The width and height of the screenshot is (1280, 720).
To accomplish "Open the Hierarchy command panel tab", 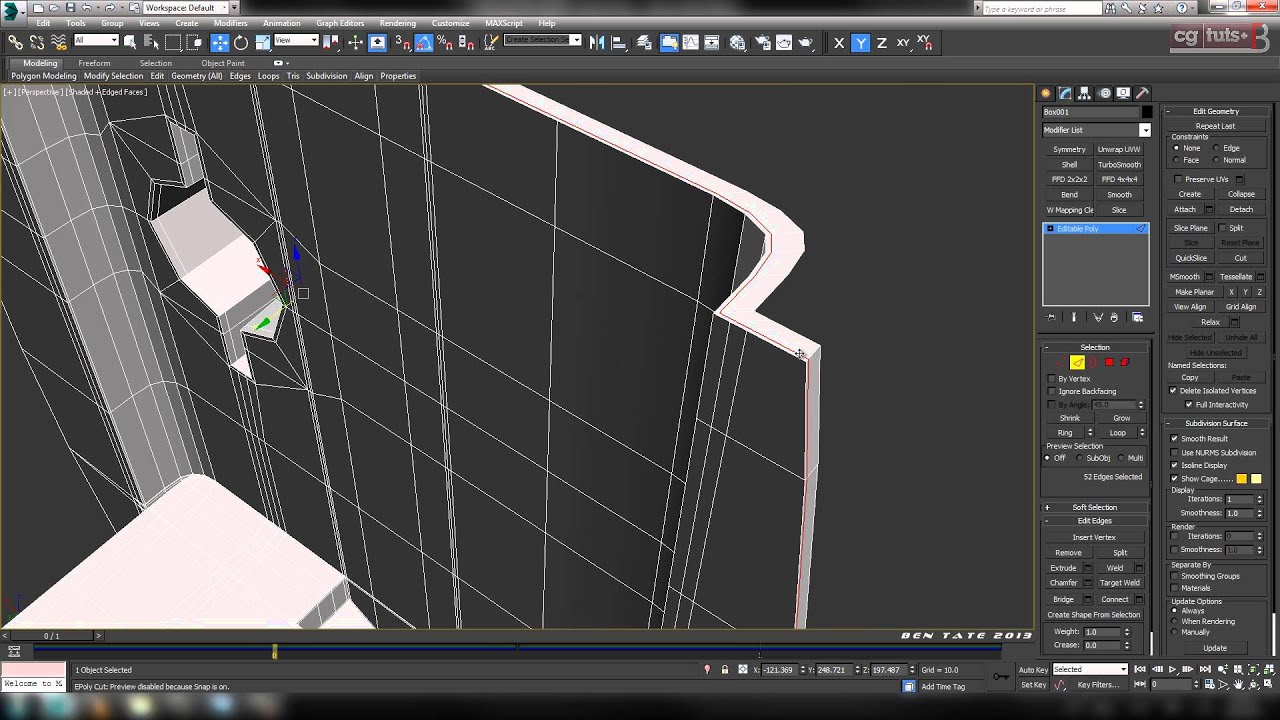I will [x=1086, y=93].
